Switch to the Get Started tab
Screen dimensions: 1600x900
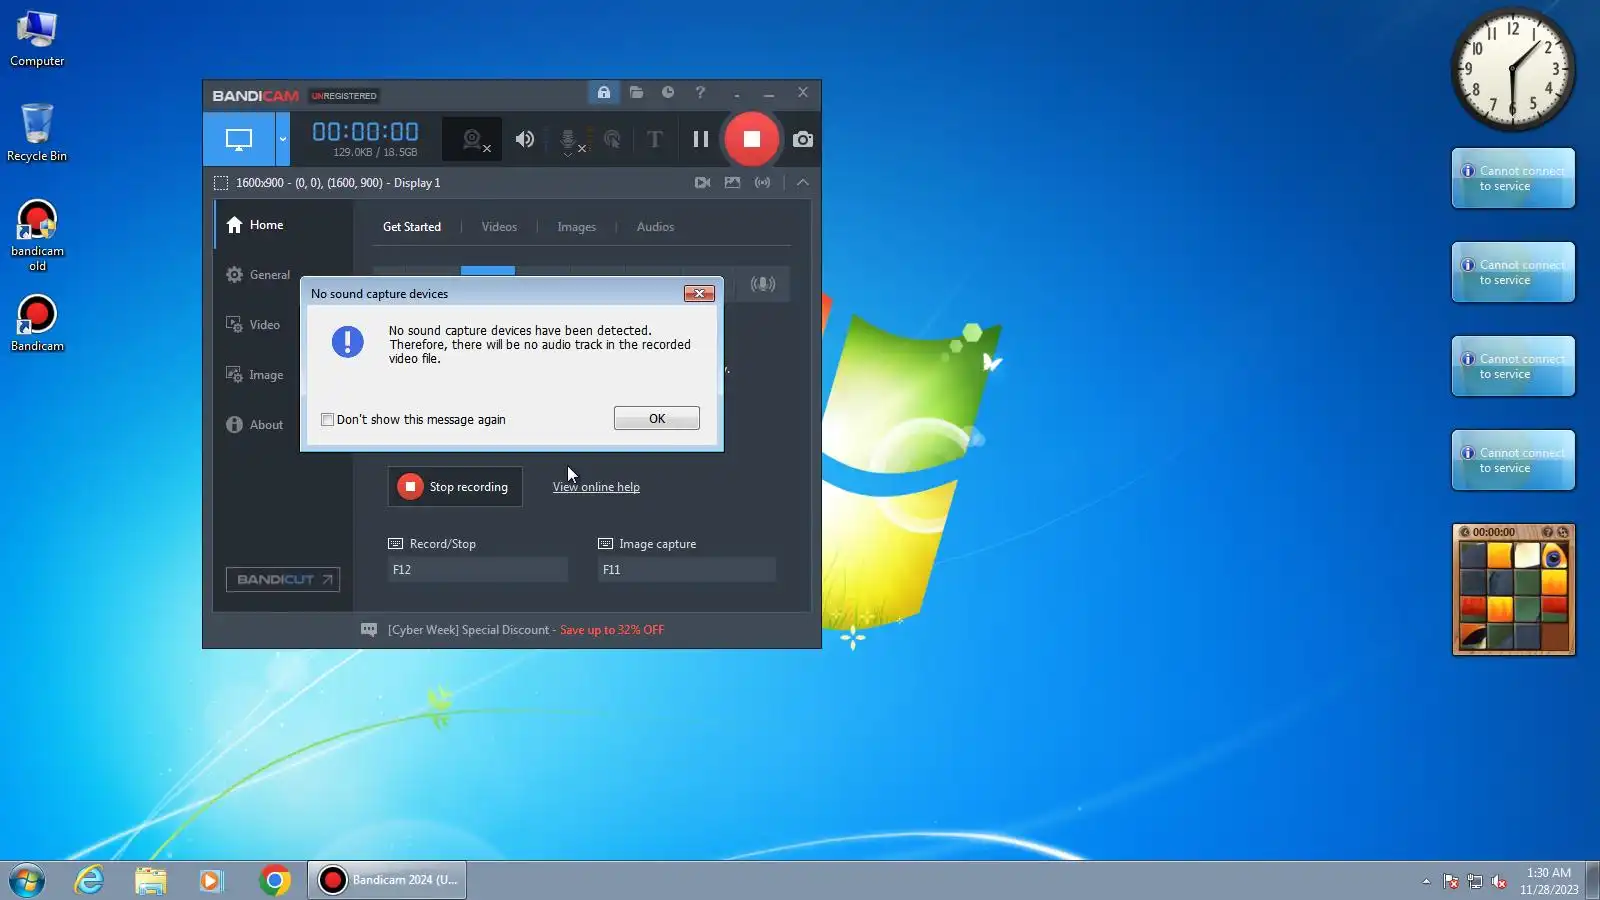(x=412, y=227)
